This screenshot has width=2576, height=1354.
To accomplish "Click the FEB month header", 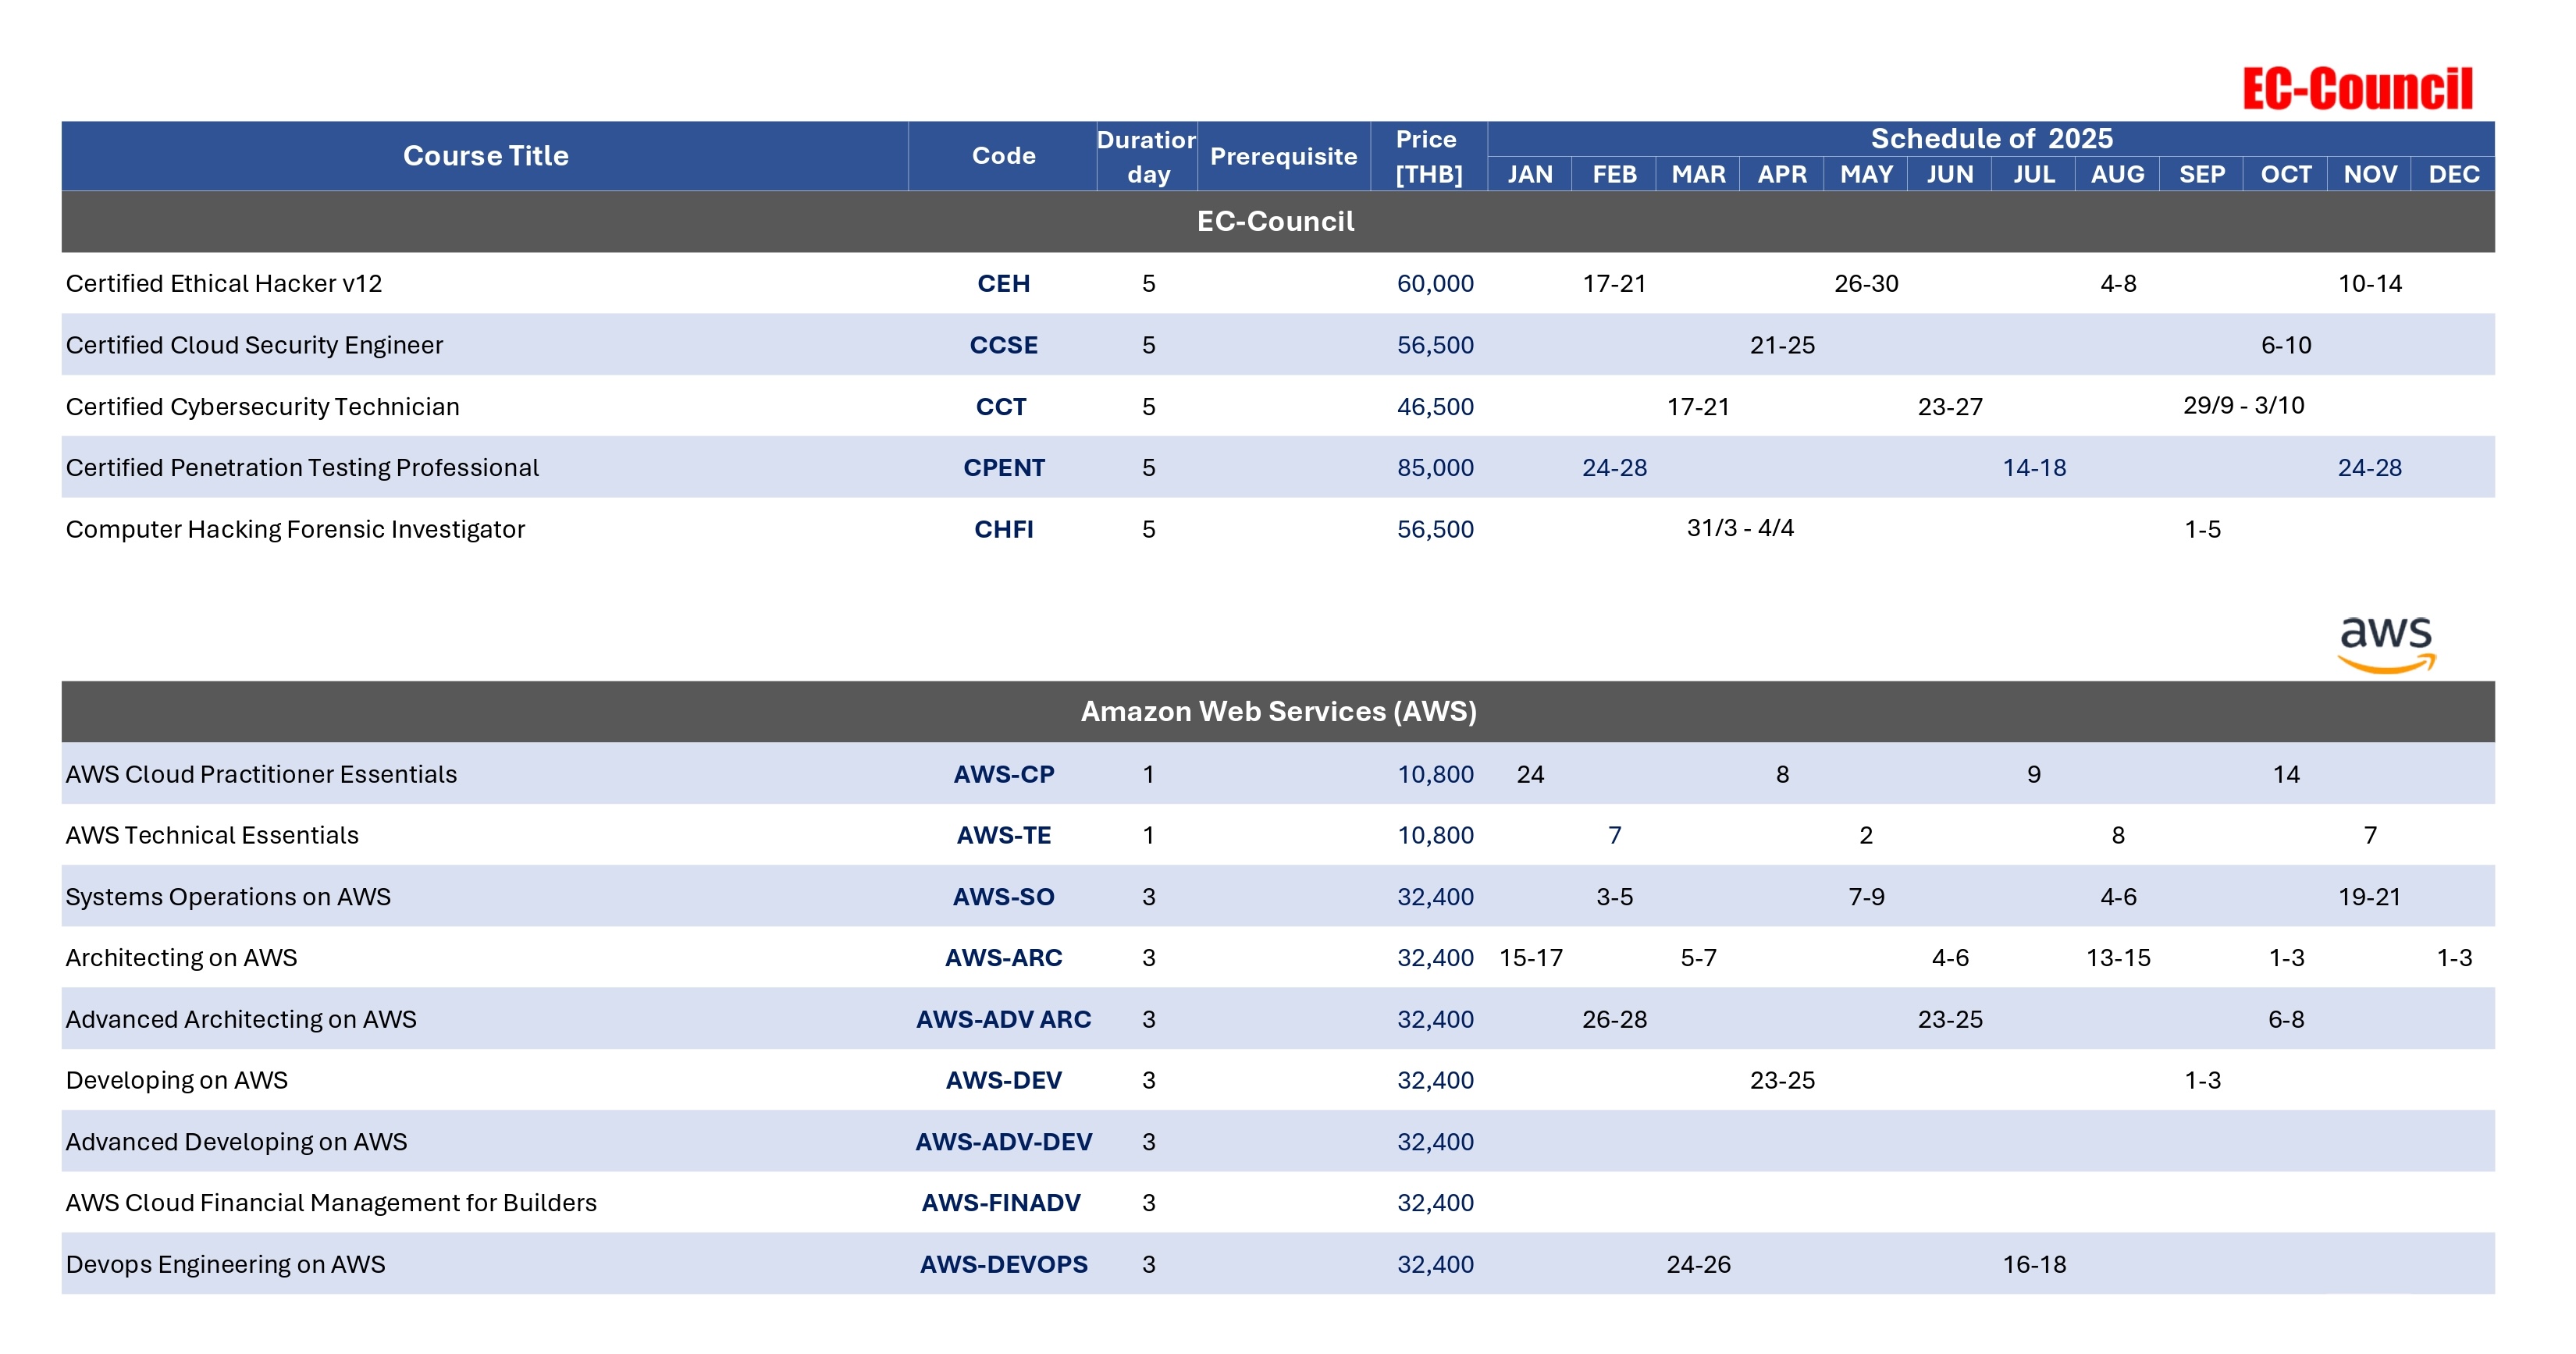I will pos(1614,174).
